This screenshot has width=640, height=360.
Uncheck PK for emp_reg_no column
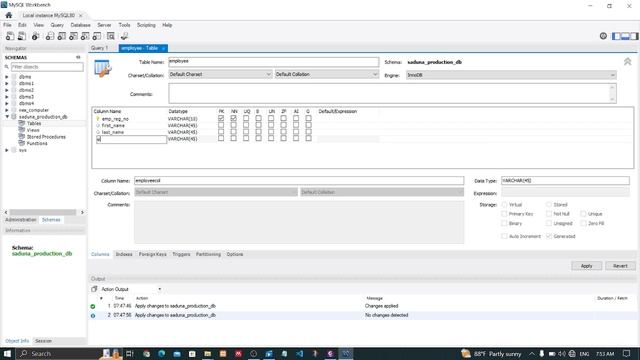221,118
